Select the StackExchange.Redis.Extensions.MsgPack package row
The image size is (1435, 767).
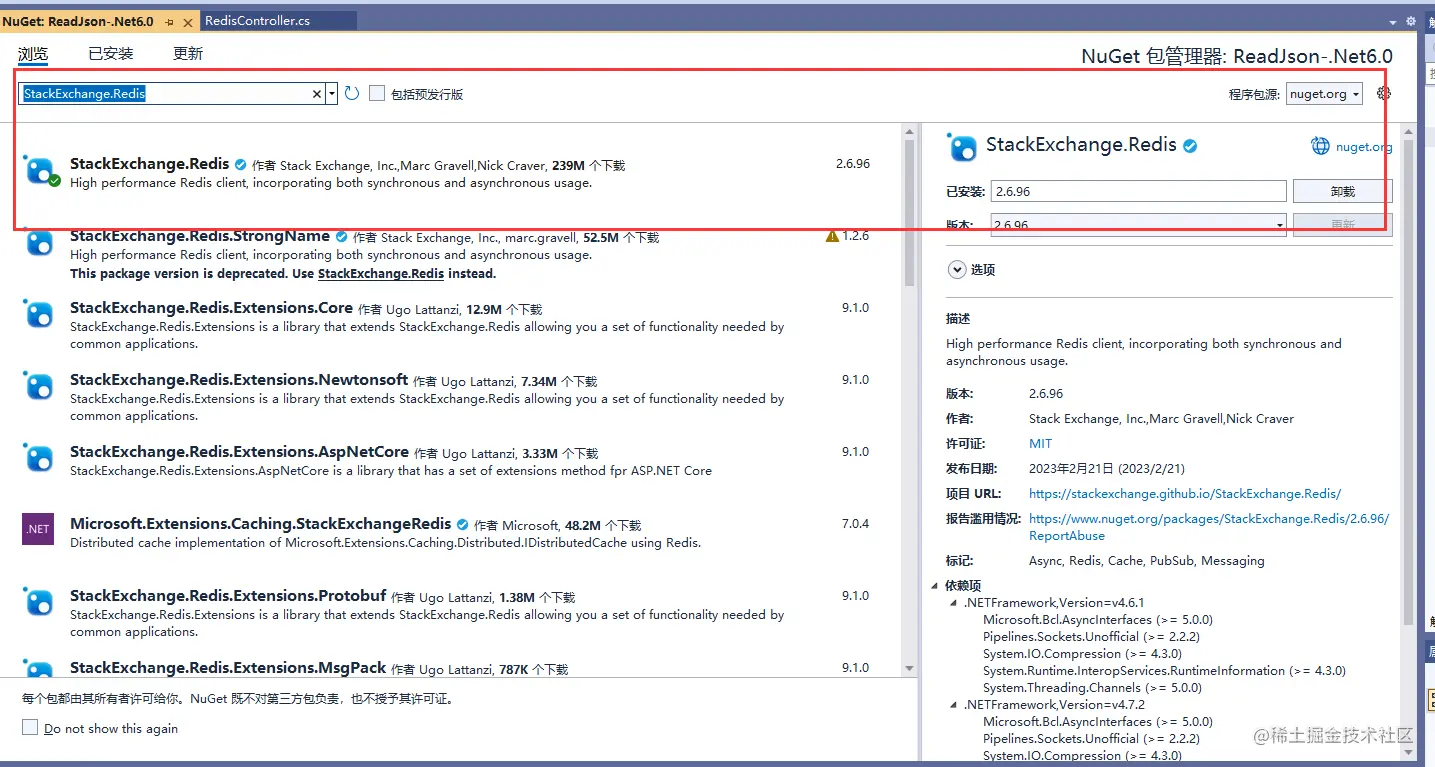pos(452,668)
